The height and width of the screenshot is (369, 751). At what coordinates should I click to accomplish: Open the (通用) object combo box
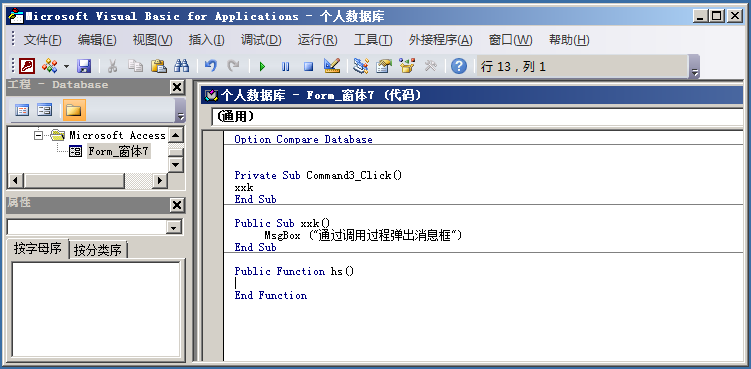point(477,116)
